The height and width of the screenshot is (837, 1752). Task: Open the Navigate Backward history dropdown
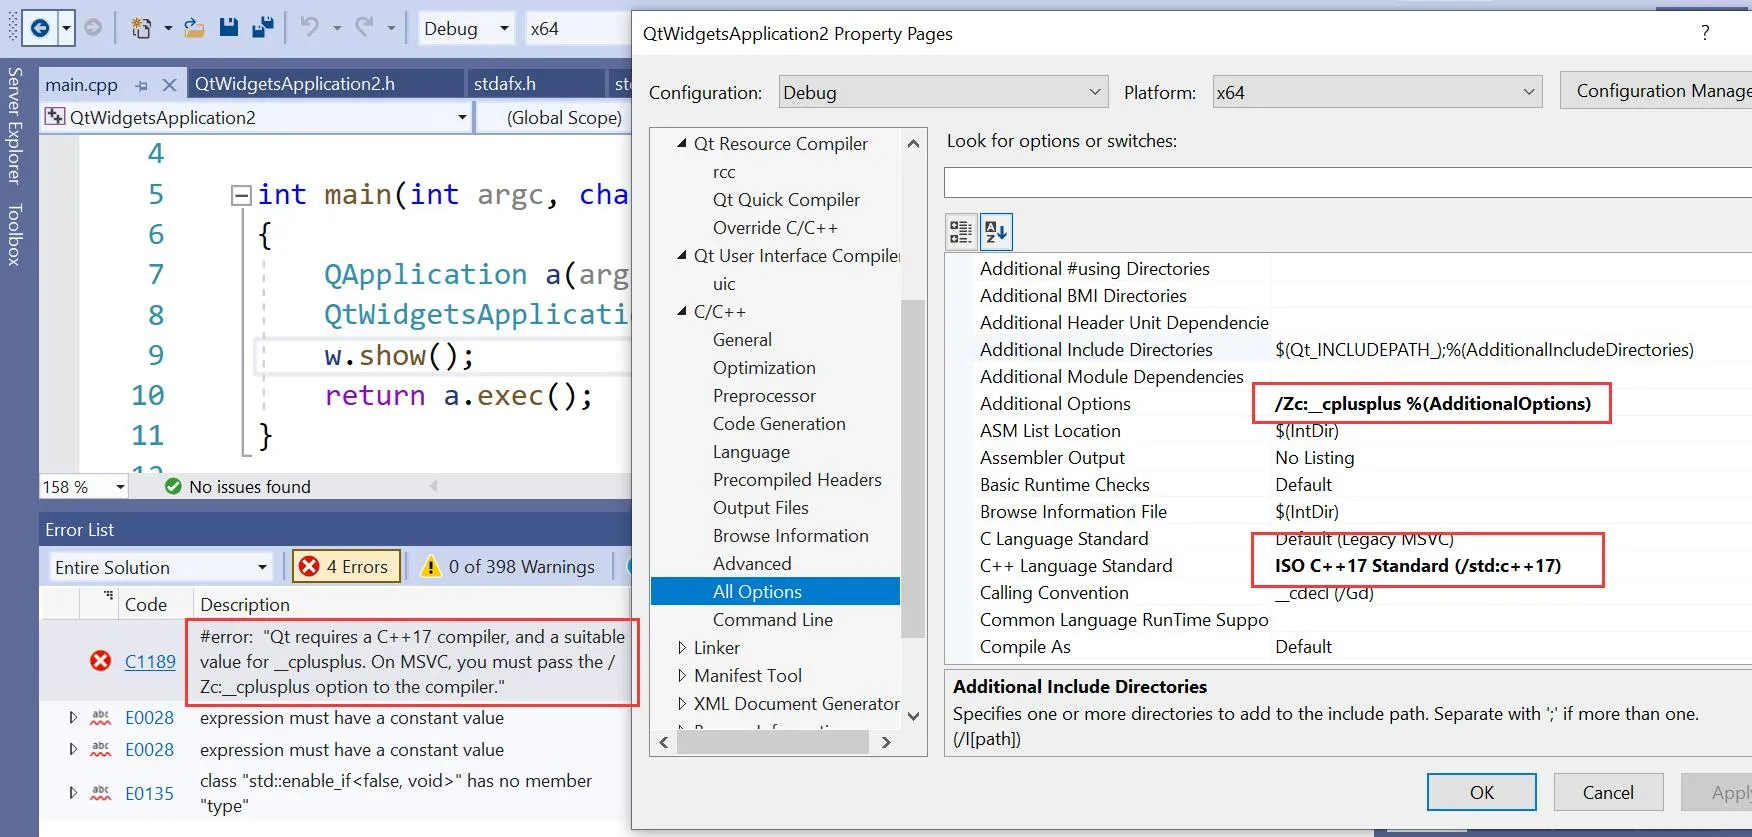pos(66,28)
